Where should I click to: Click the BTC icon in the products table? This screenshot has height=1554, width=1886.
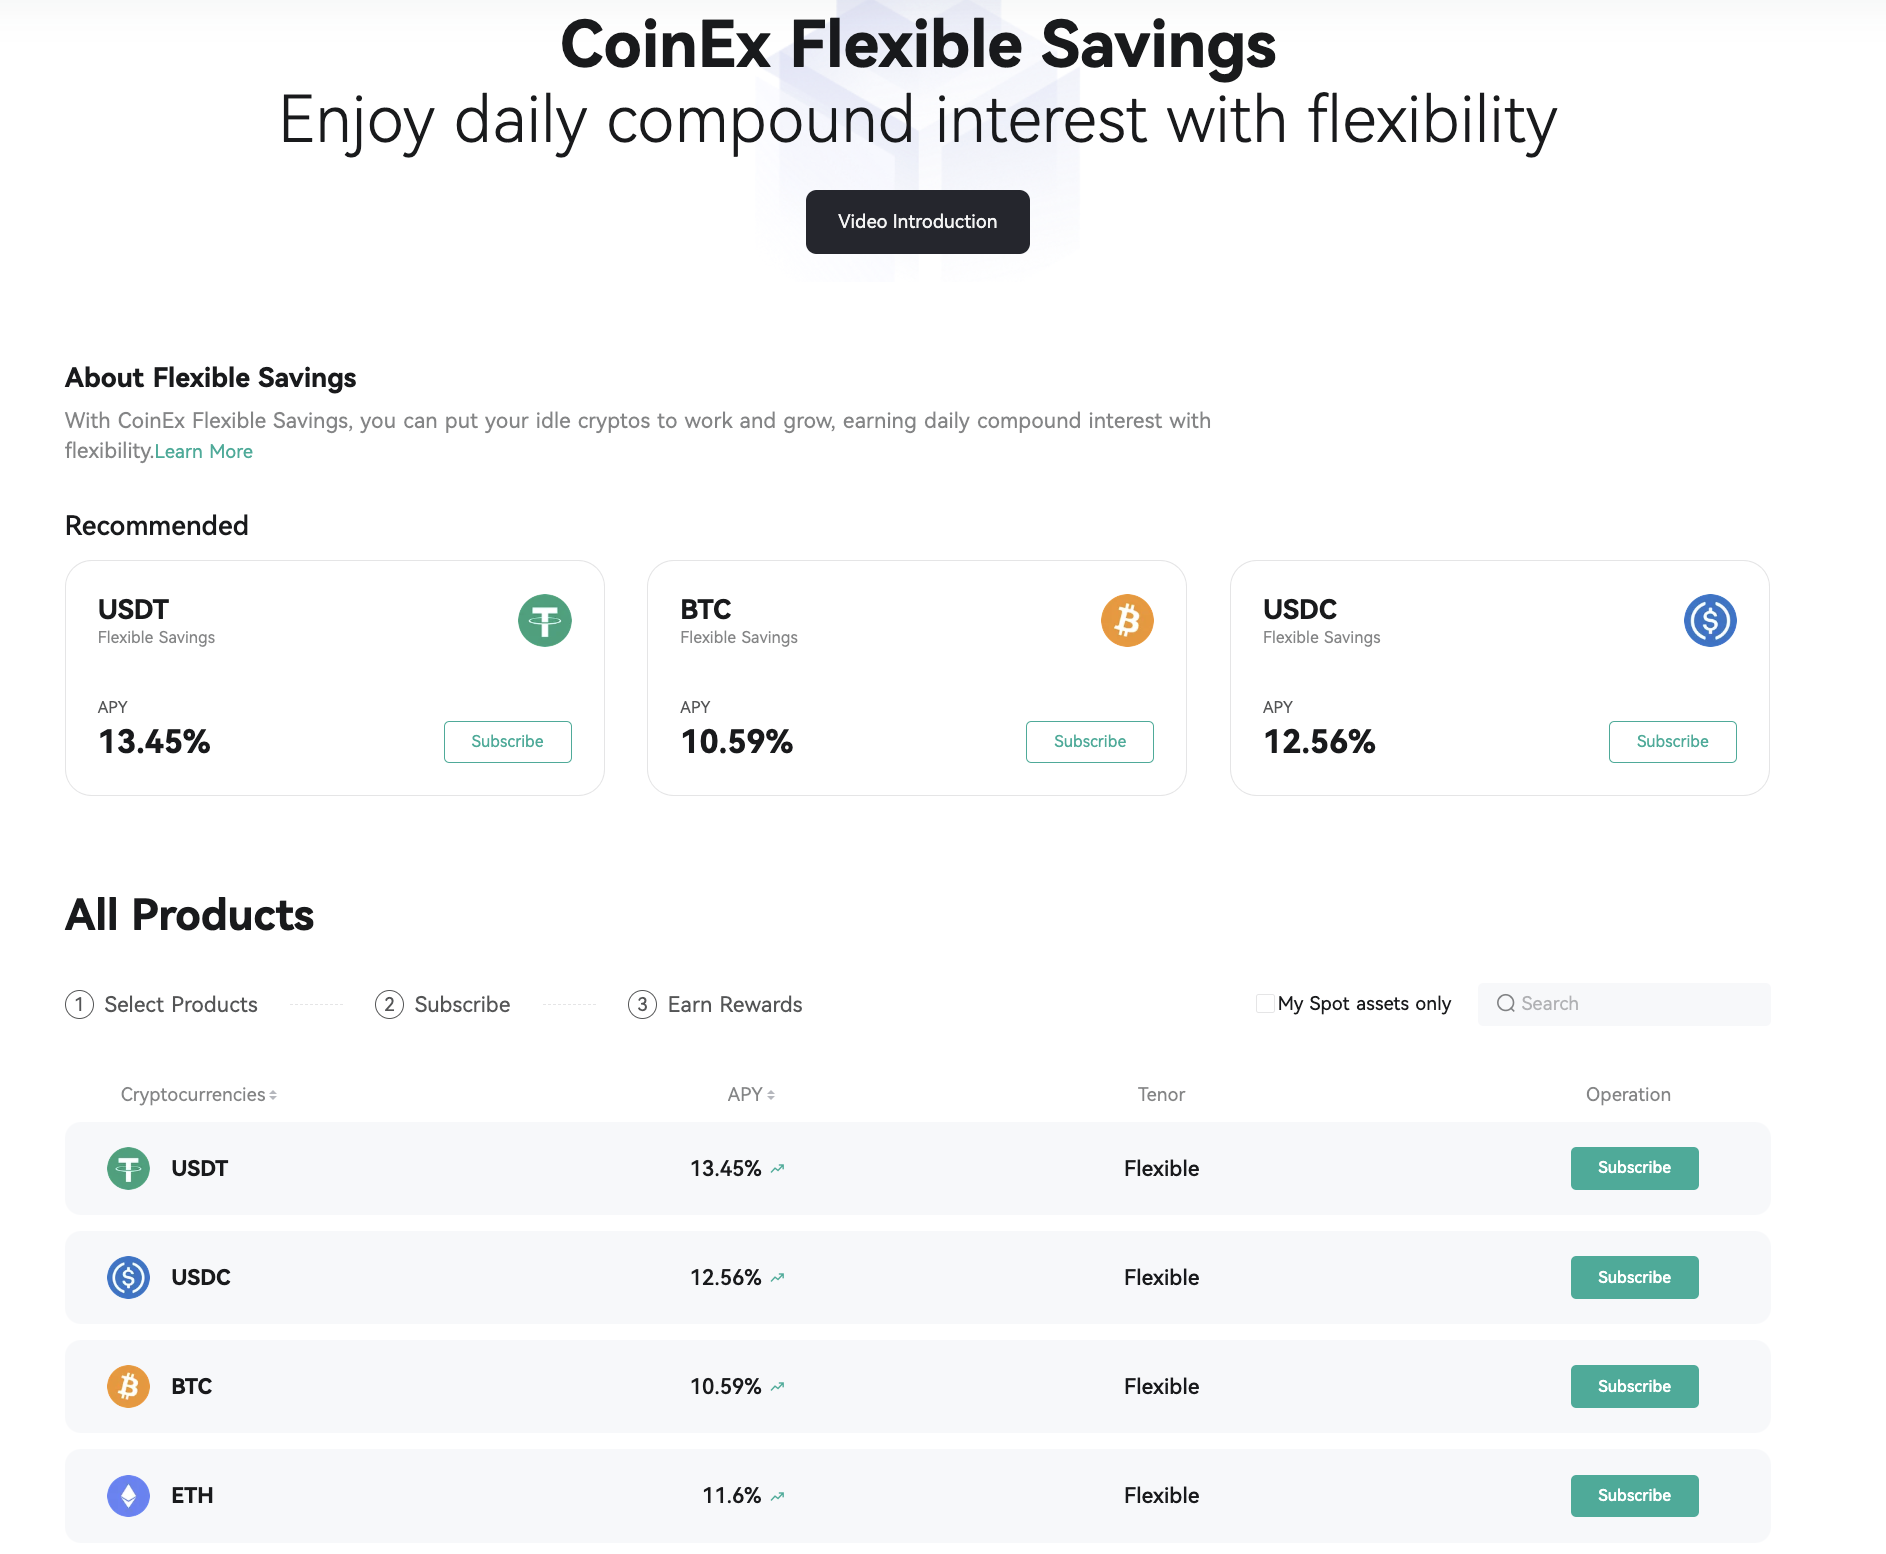coord(128,1386)
